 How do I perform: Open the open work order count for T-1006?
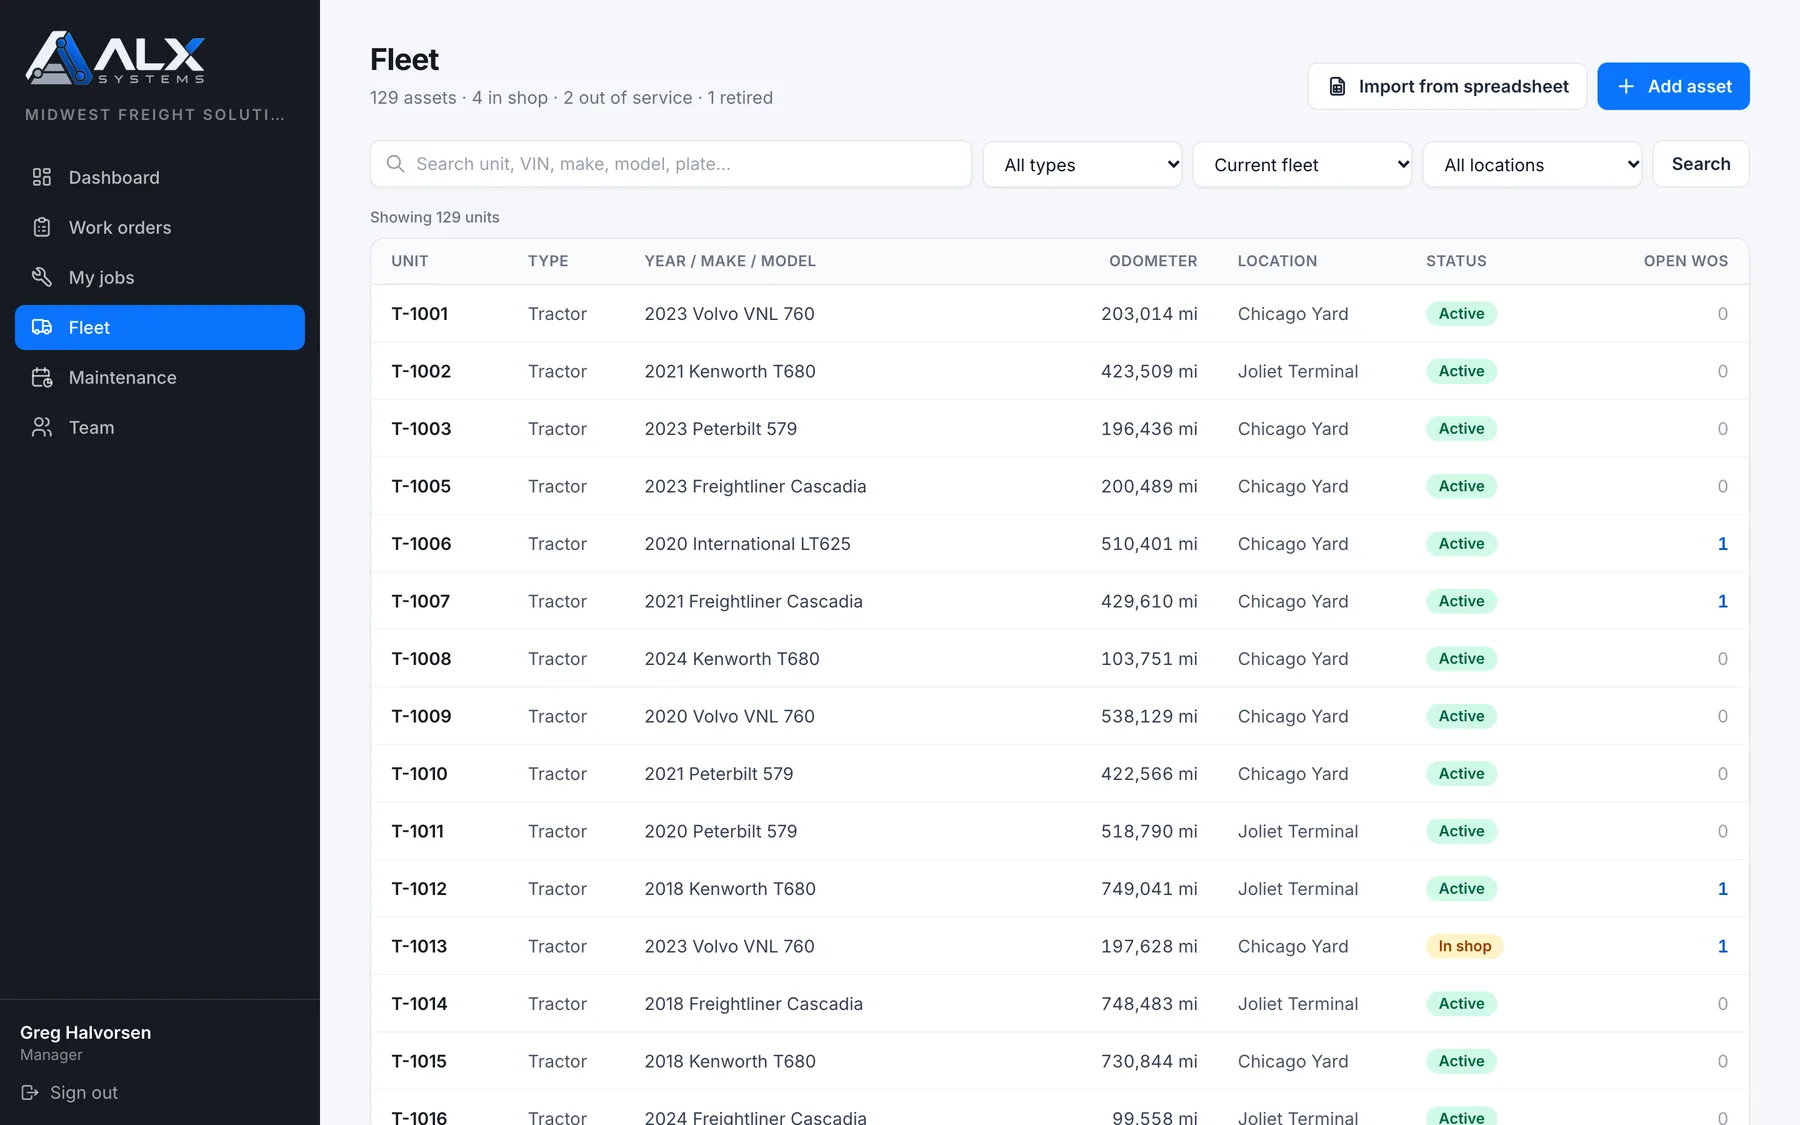[x=1722, y=544]
